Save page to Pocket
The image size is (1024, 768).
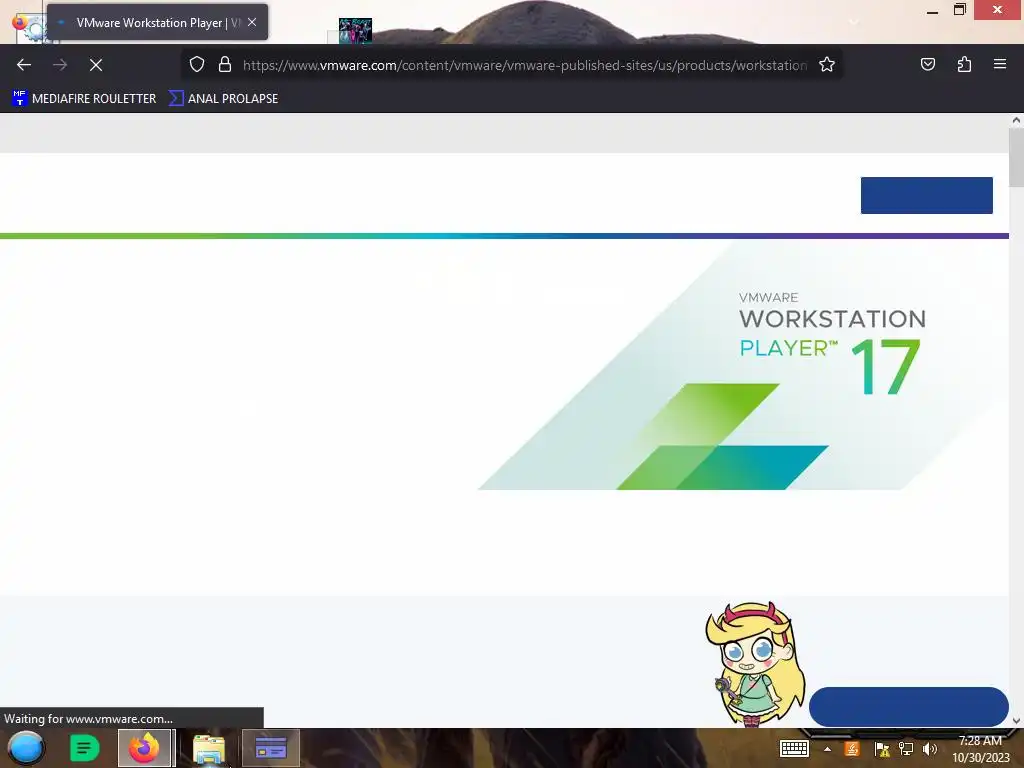click(x=927, y=64)
